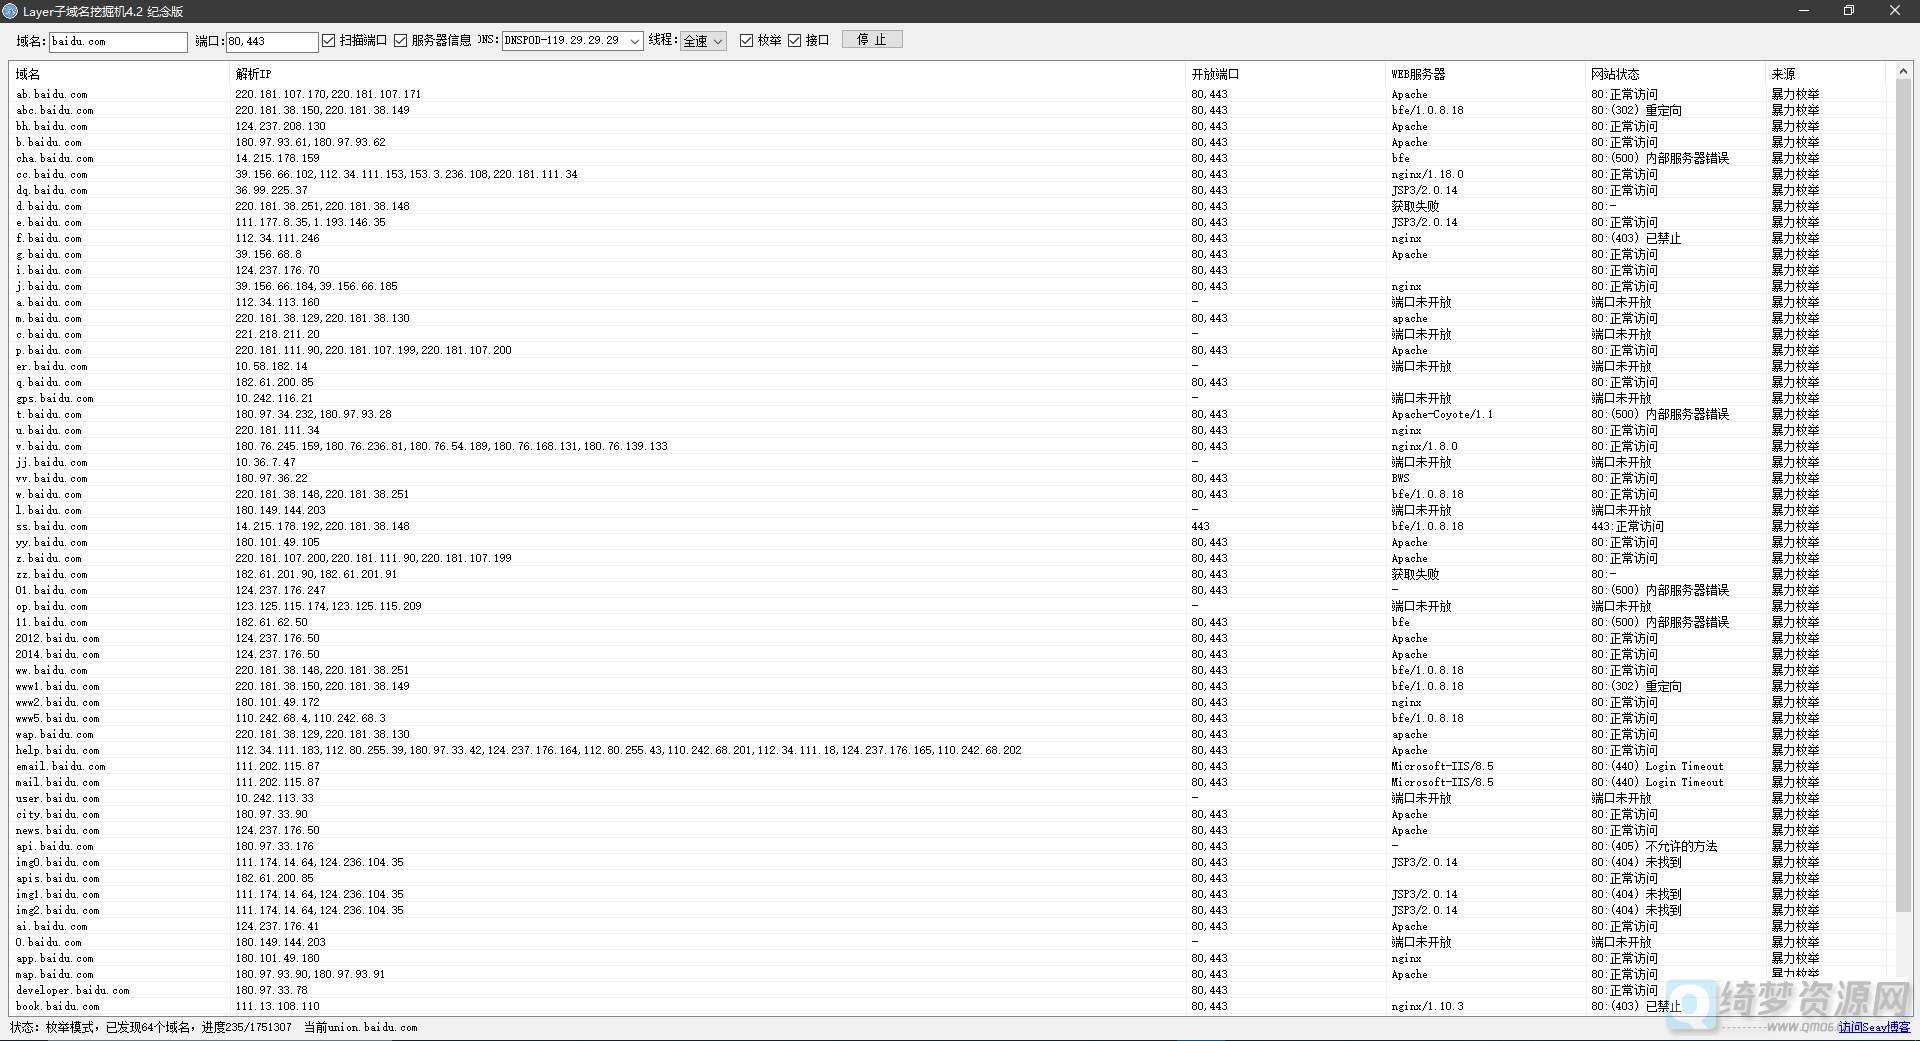
Task: Select the 2012.baidu.com row
Action: (x=950, y=638)
